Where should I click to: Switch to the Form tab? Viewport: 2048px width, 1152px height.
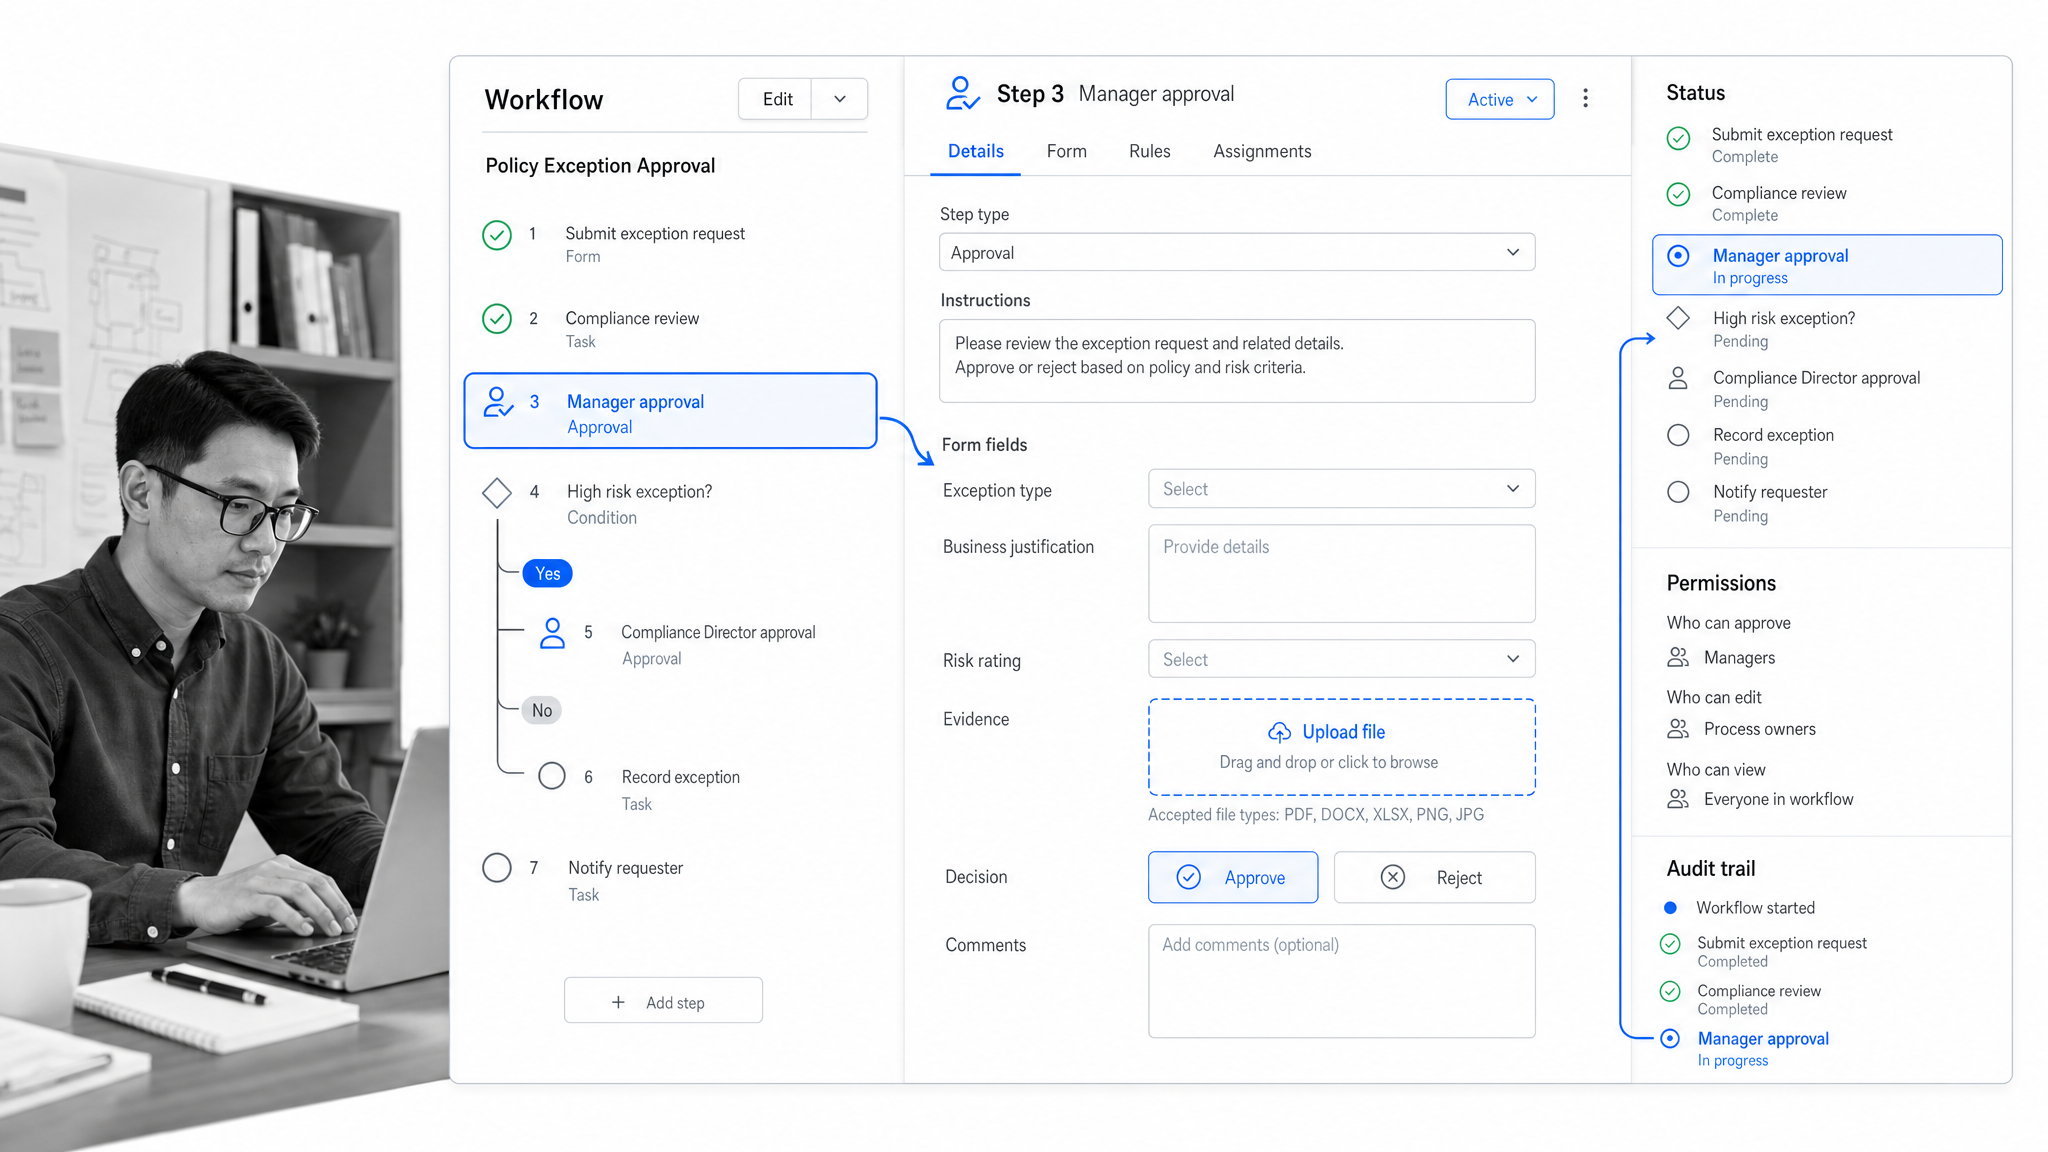tap(1066, 151)
